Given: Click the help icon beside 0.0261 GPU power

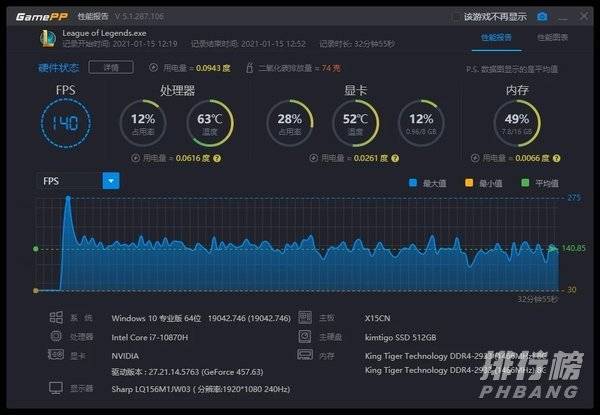Looking at the screenshot, I should point(395,158).
